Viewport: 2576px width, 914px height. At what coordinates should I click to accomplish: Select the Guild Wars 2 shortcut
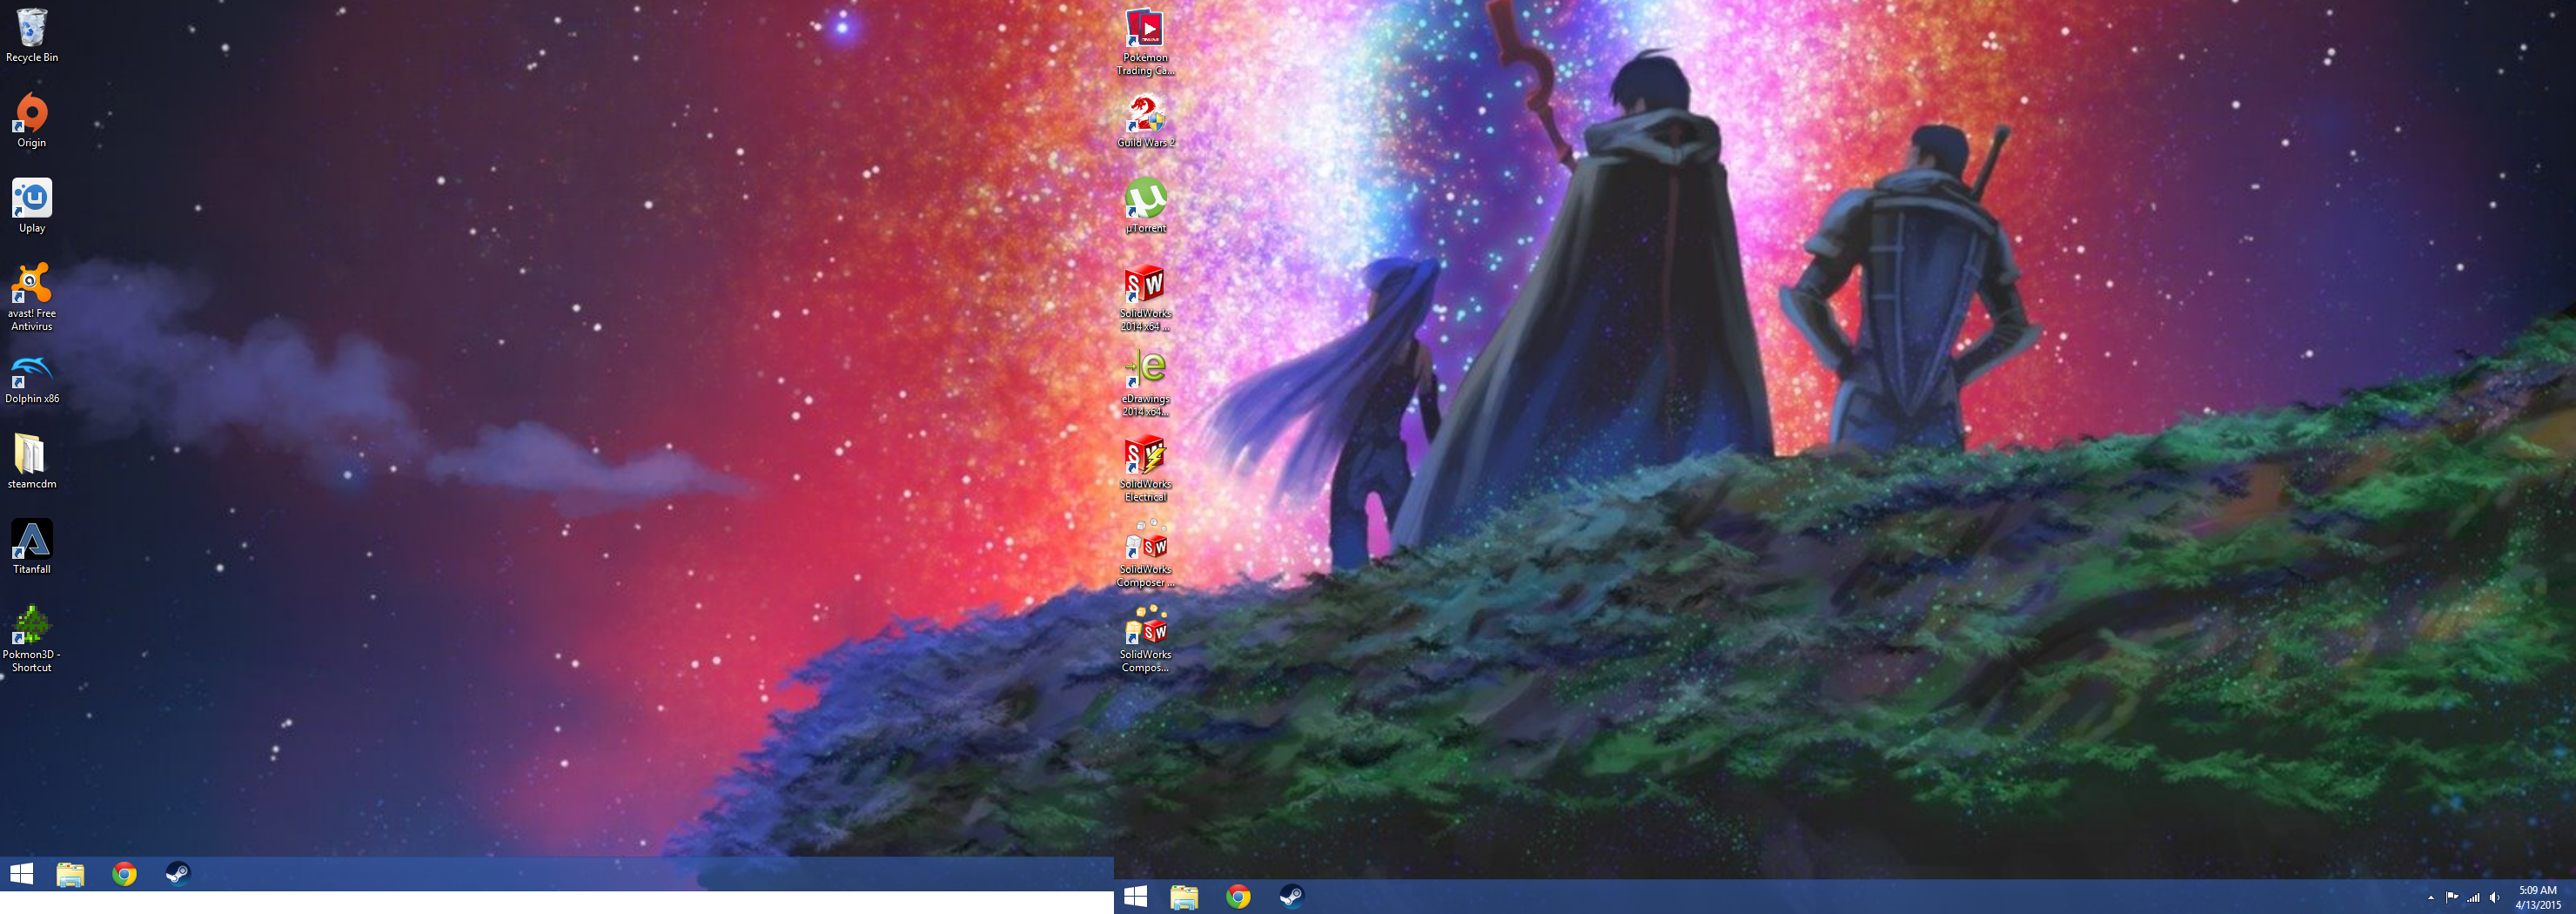1145,121
